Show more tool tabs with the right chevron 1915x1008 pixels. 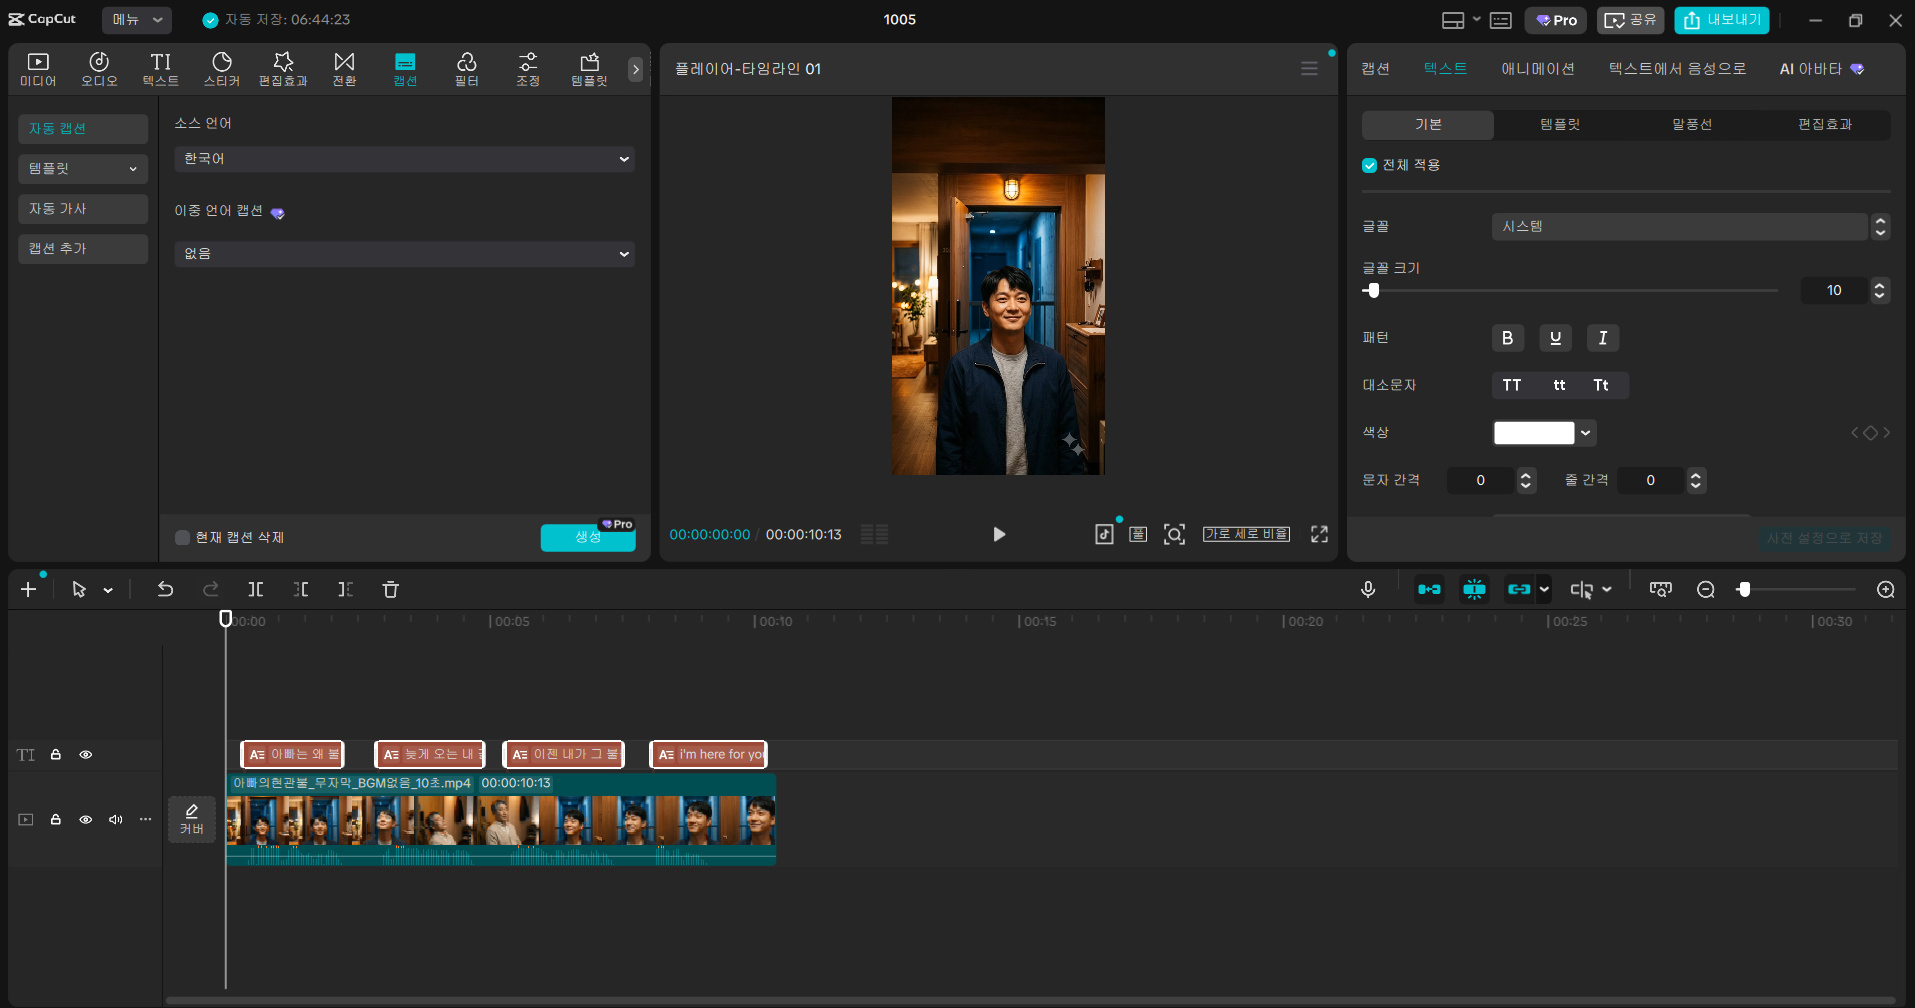click(x=635, y=69)
